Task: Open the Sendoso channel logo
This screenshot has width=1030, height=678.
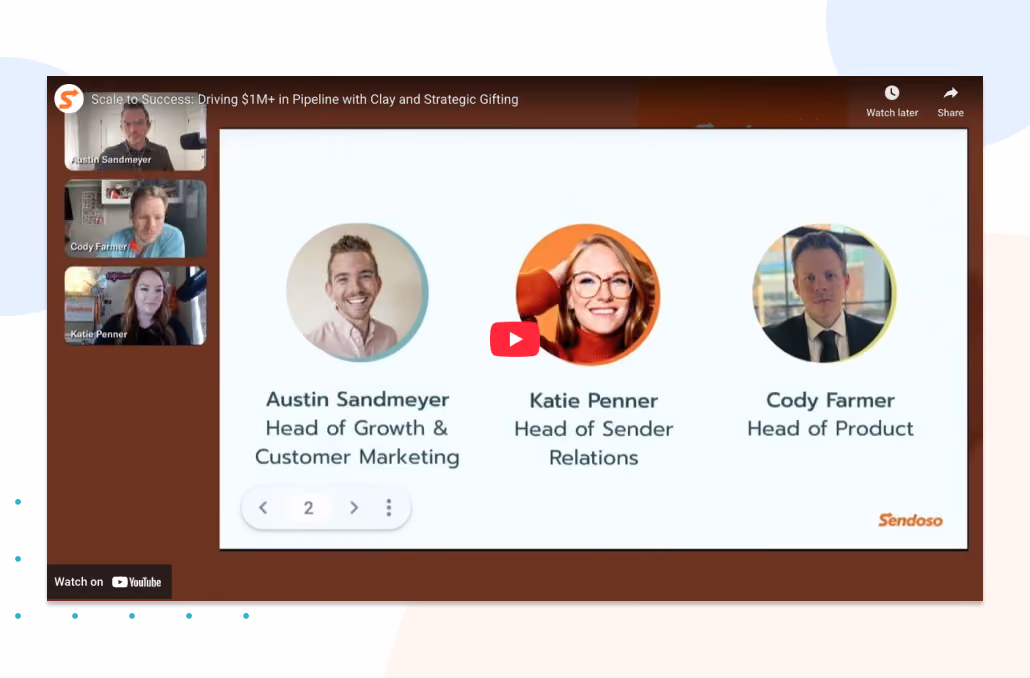Action: 68,99
